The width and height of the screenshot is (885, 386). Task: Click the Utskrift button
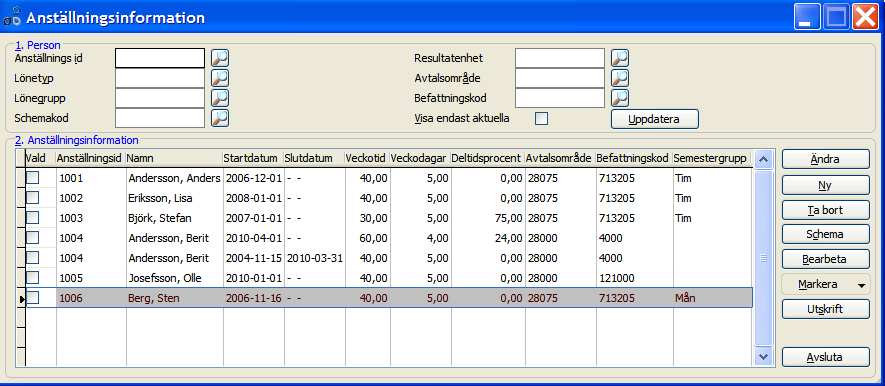[x=826, y=309]
